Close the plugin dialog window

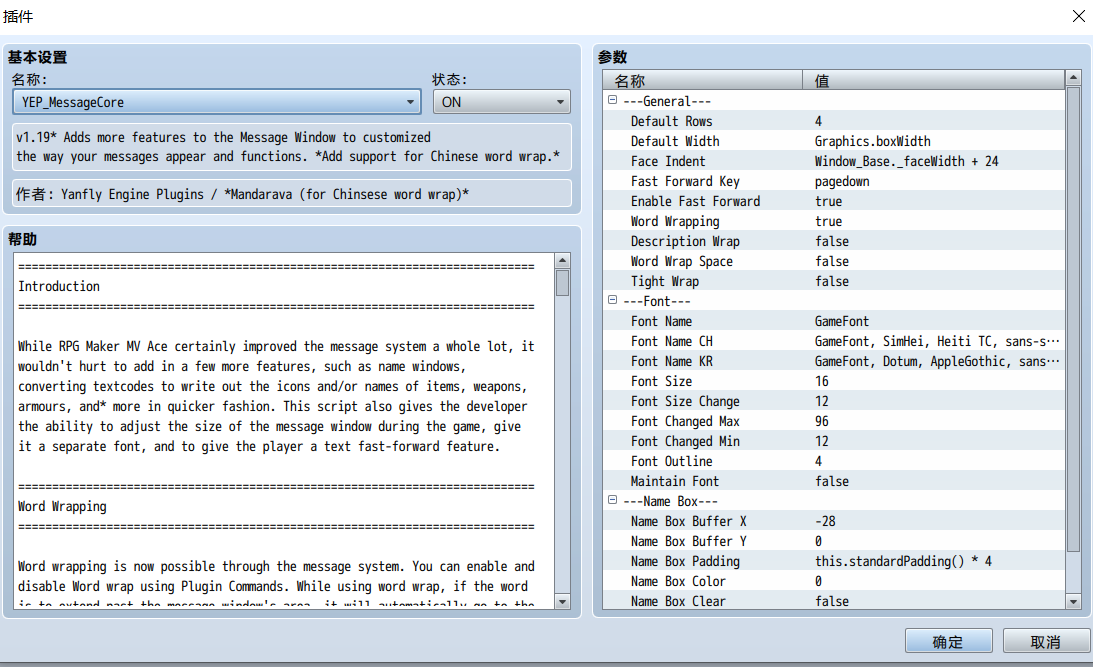[x=1078, y=16]
